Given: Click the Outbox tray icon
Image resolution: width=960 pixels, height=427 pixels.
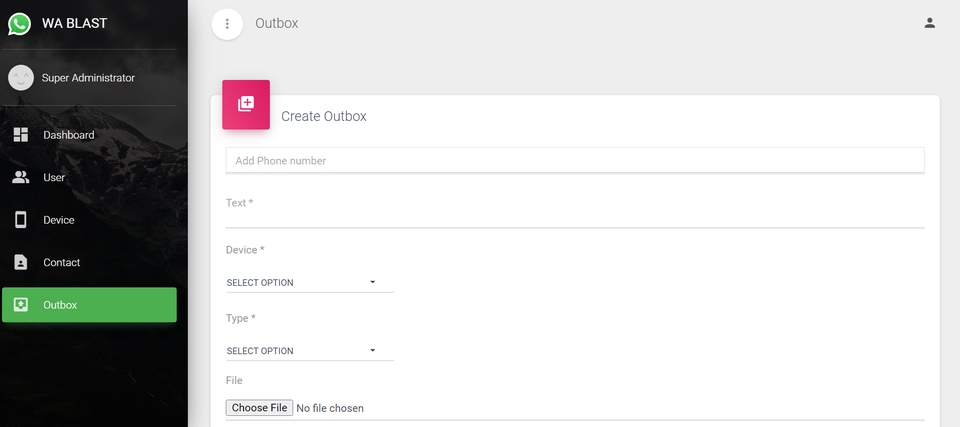Looking at the screenshot, I should tap(21, 305).
